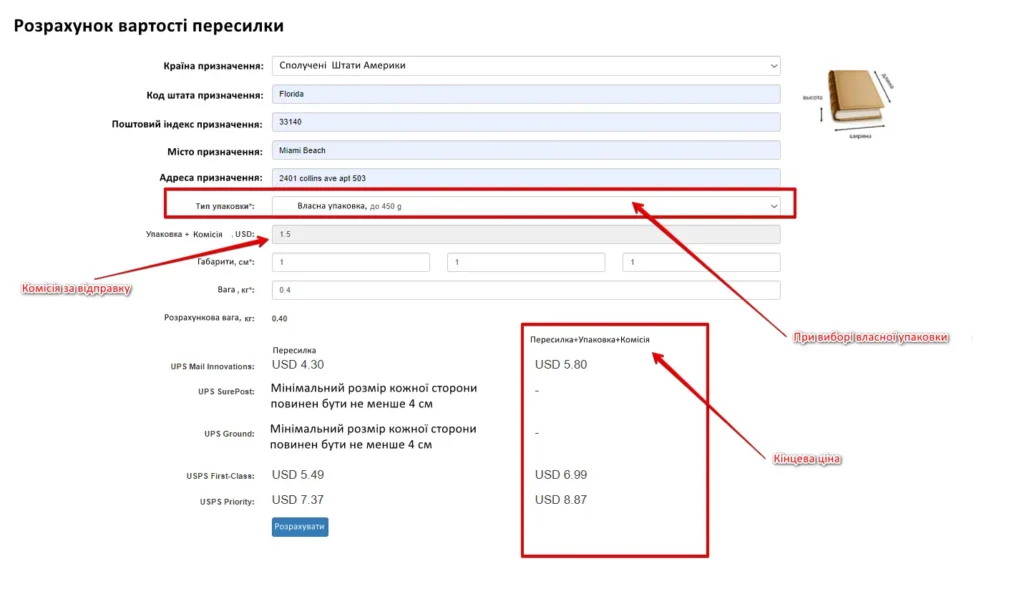Click the calculated weight value 0.40
This screenshot has height=589, width=1024.
(280, 319)
